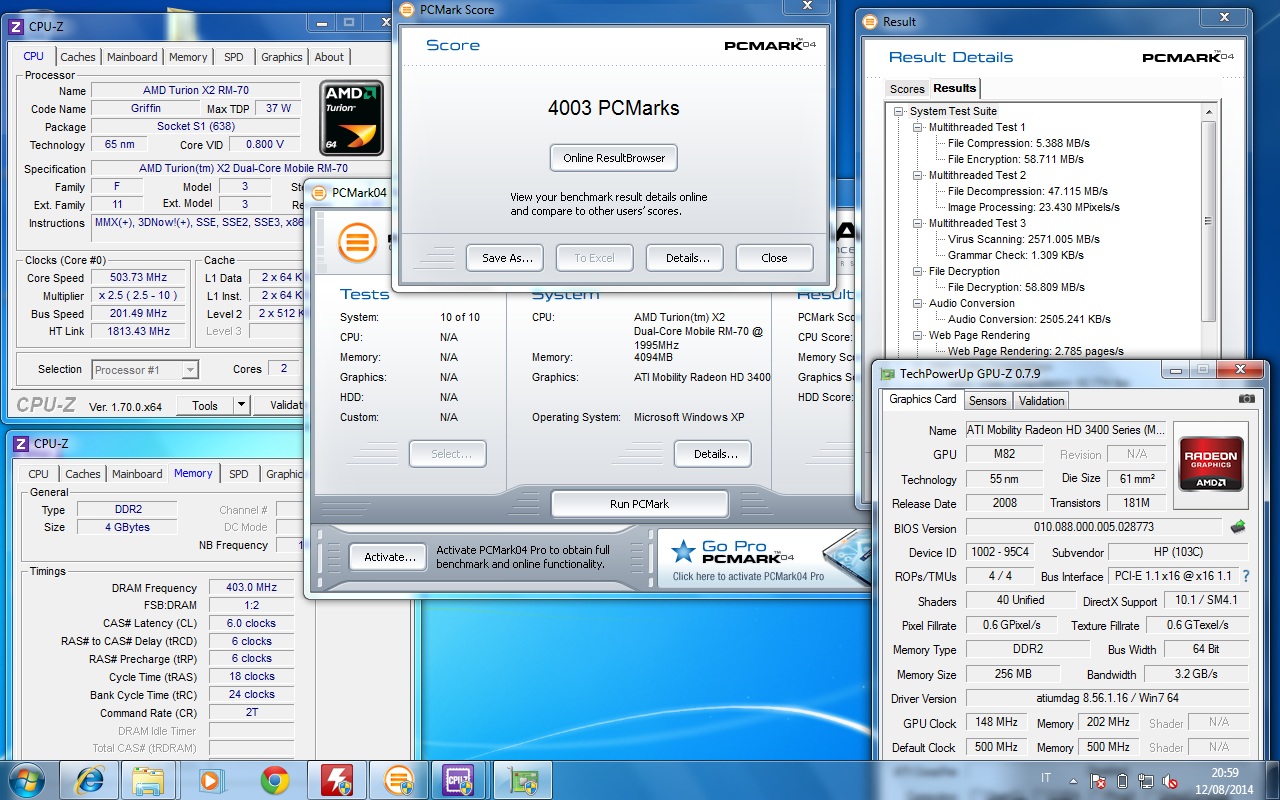The image size is (1280, 800).
Task: Select 'File Compression: 5.388 MB/s' row
Action: [1017, 143]
